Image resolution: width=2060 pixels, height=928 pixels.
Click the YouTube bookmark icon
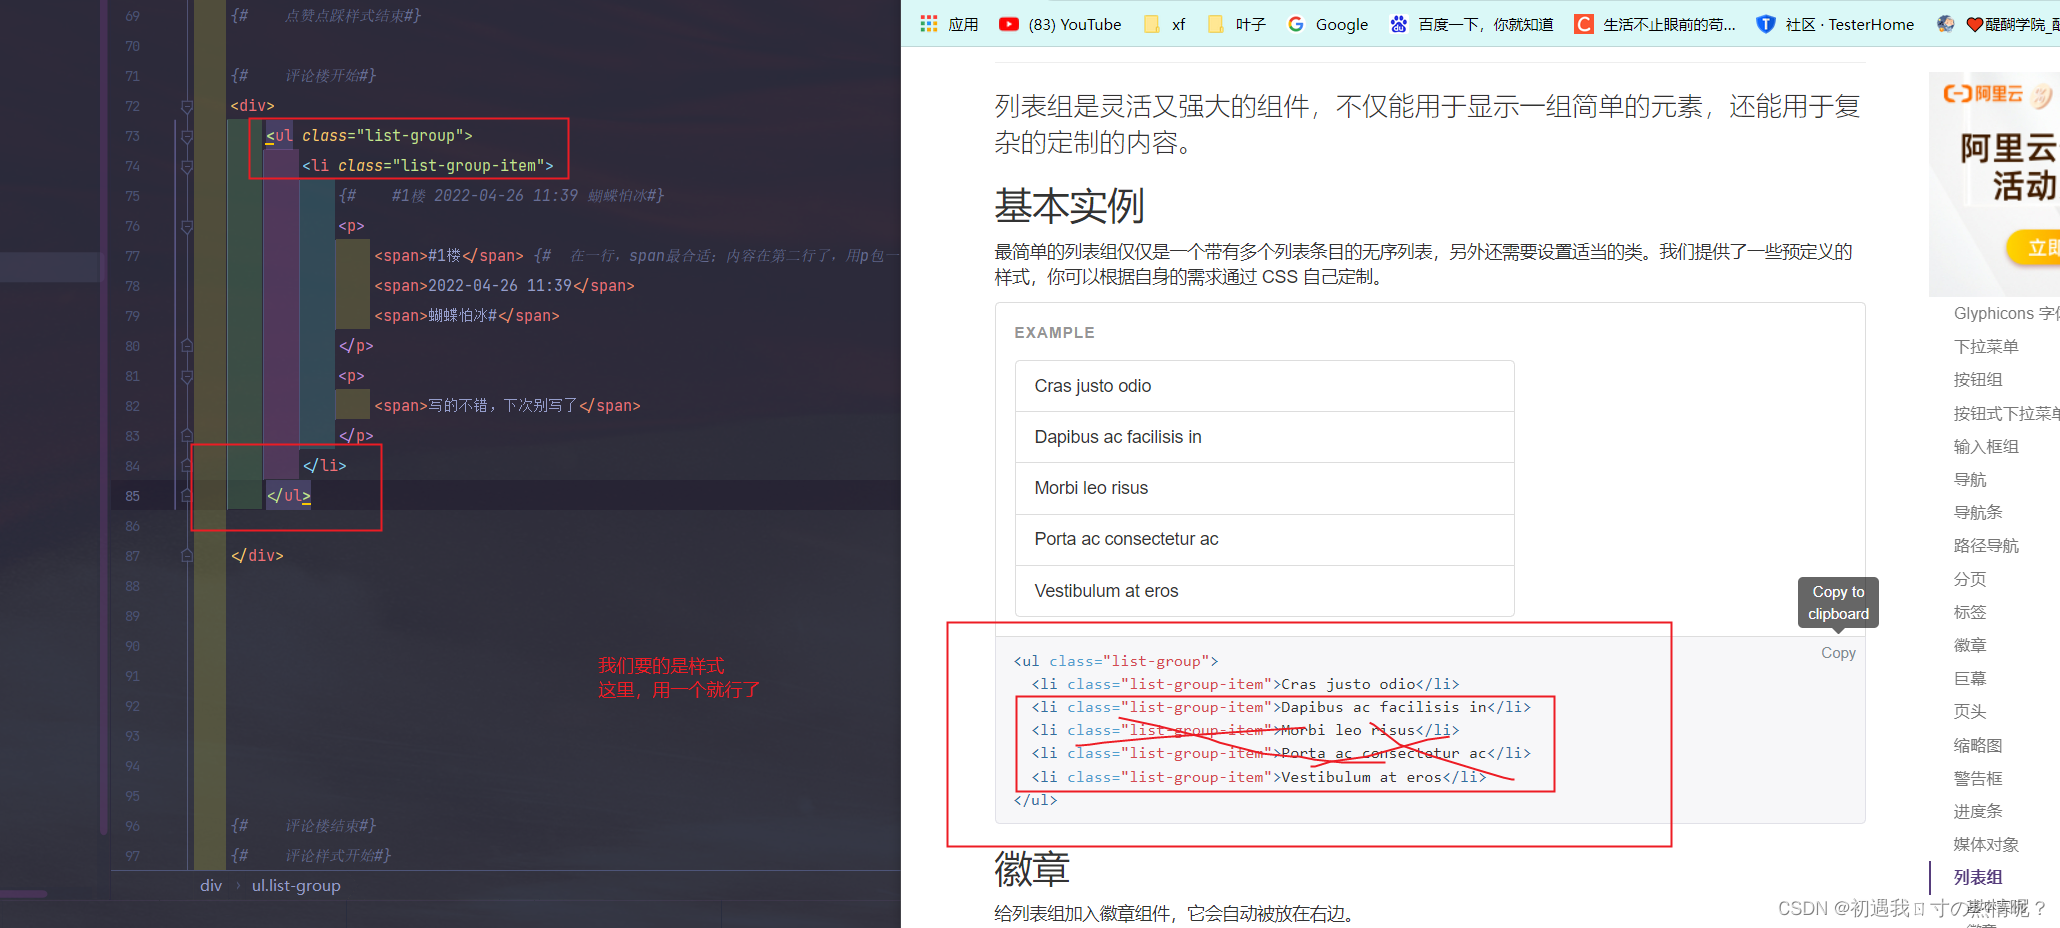[x=1009, y=24]
